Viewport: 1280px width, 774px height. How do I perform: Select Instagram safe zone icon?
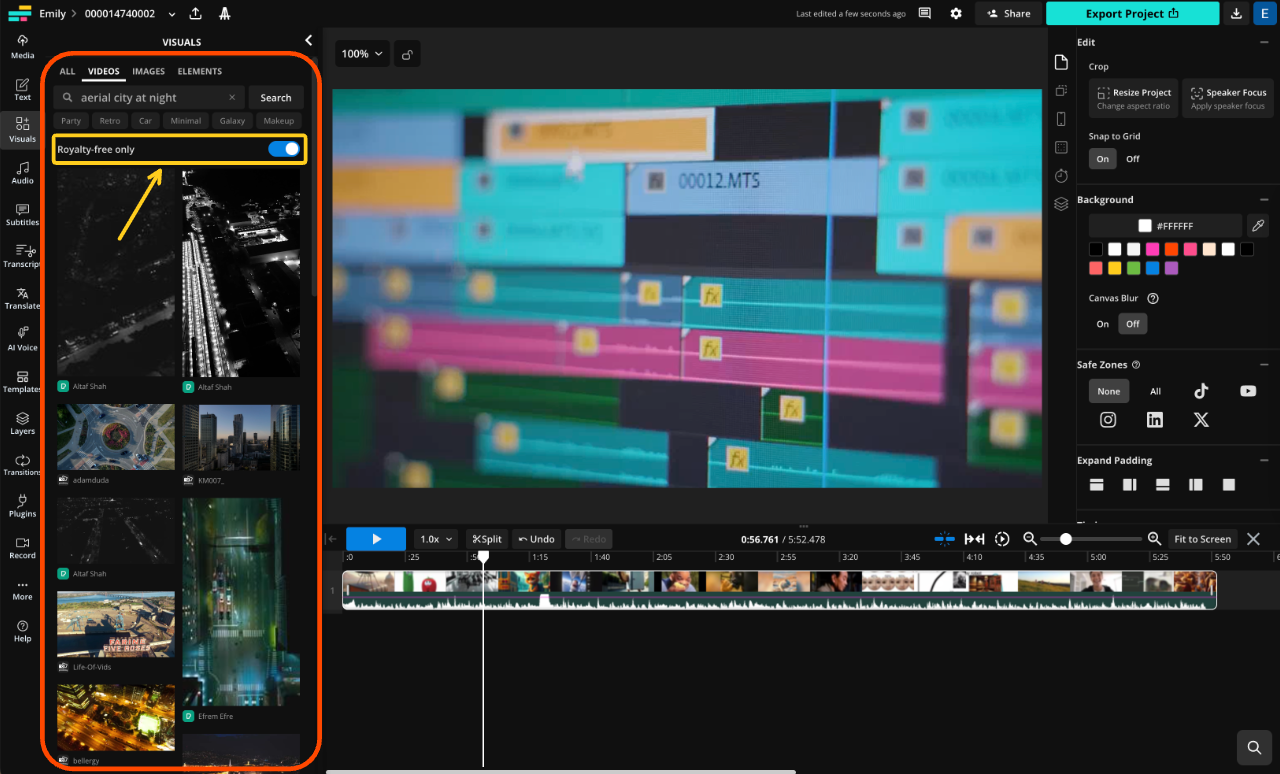(1108, 420)
